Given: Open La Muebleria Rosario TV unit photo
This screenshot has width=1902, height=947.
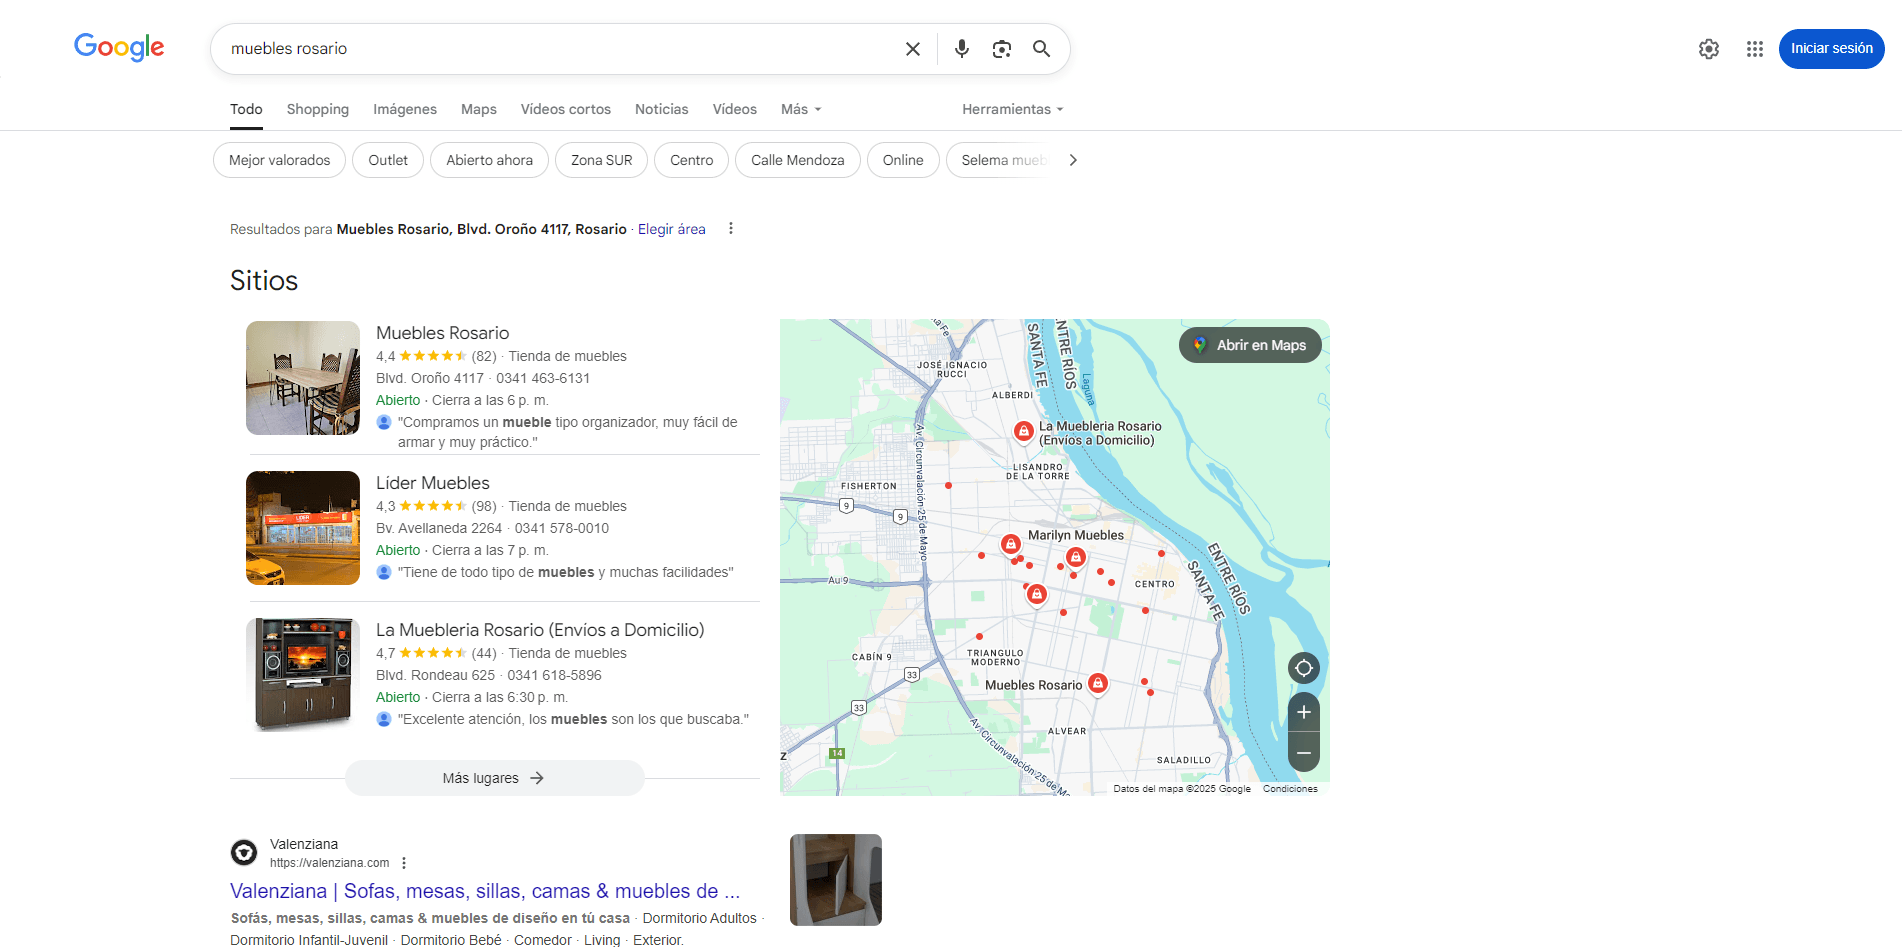Looking at the screenshot, I should pos(303,675).
